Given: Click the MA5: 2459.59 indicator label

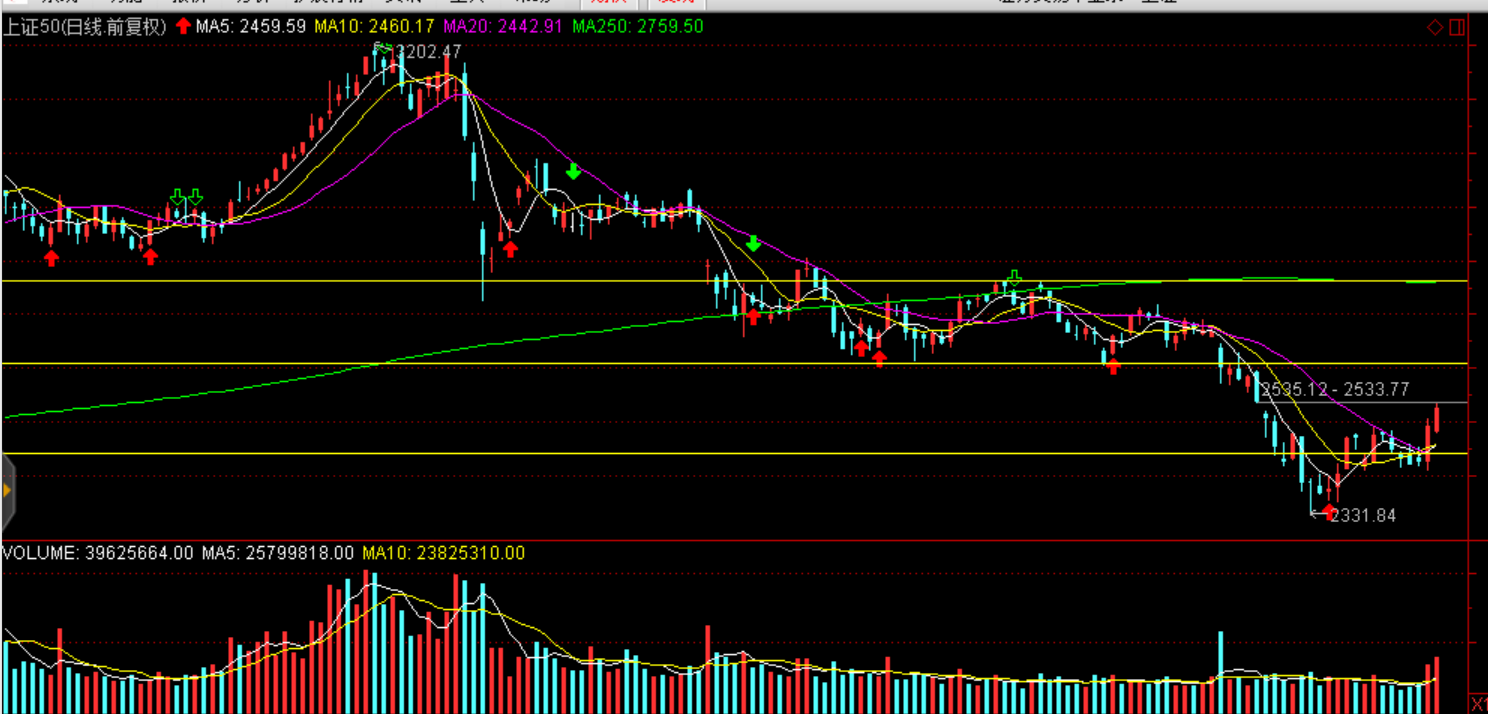Looking at the screenshot, I should [251, 27].
